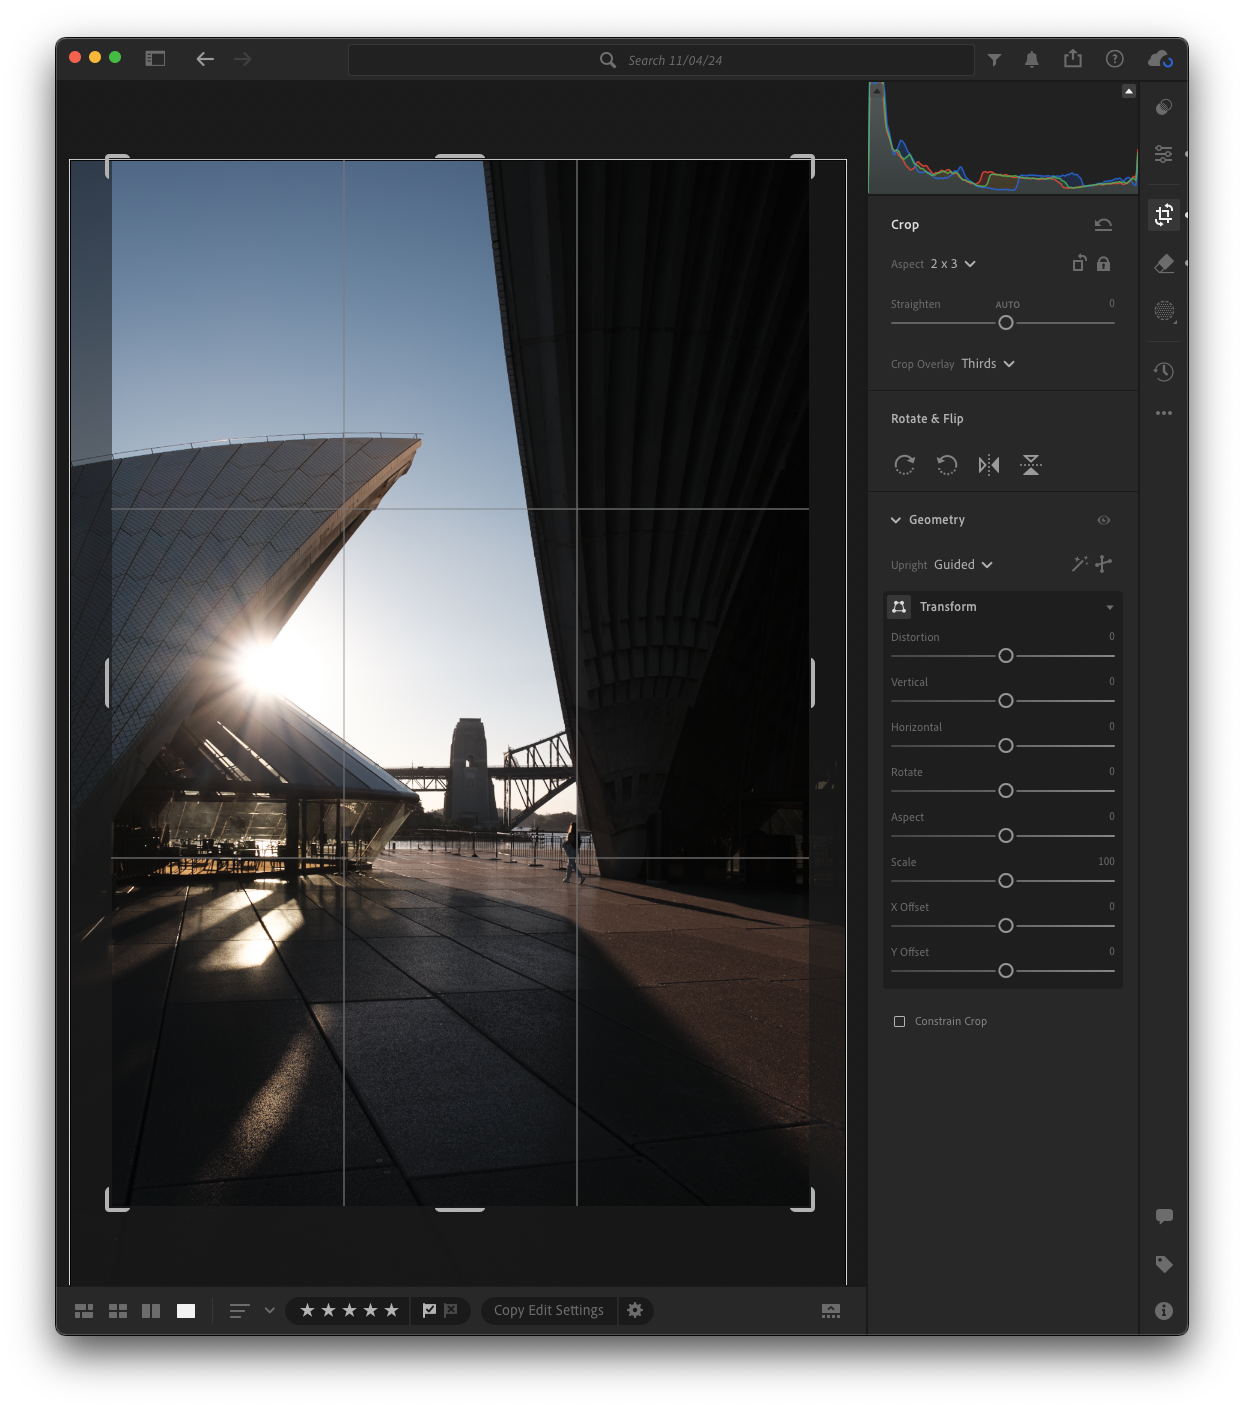The image size is (1244, 1409).
Task: Open the help question mark icon
Action: [x=1115, y=59]
